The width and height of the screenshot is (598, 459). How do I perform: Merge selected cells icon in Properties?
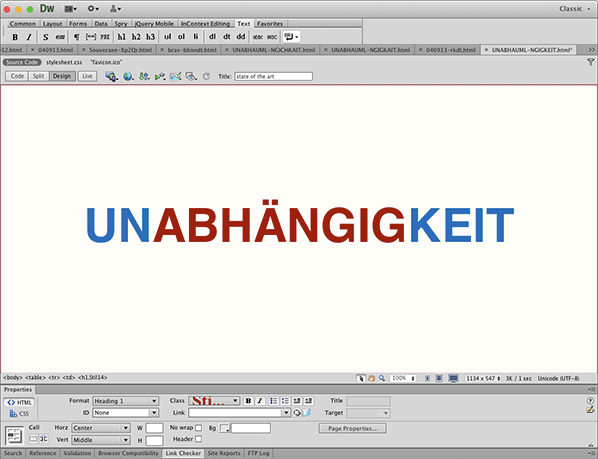pos(34,439)
